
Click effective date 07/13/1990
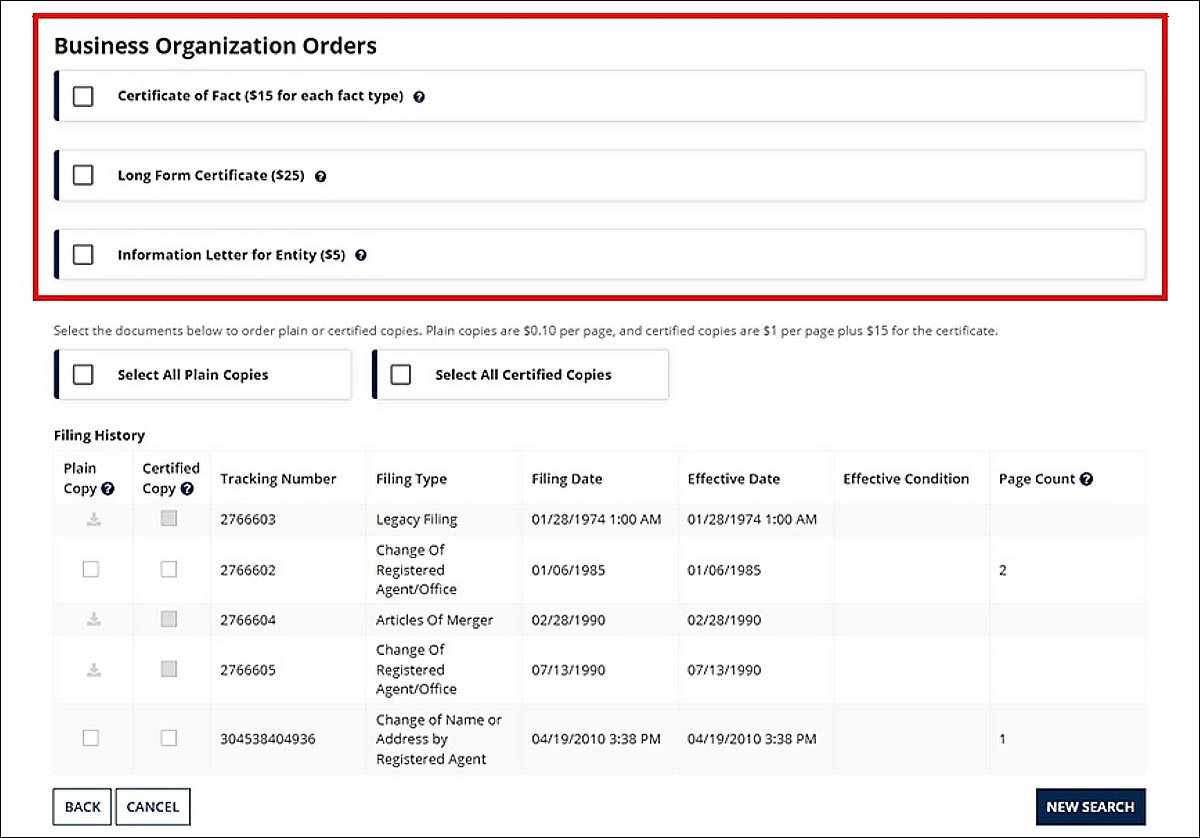[x=724, y=670]
